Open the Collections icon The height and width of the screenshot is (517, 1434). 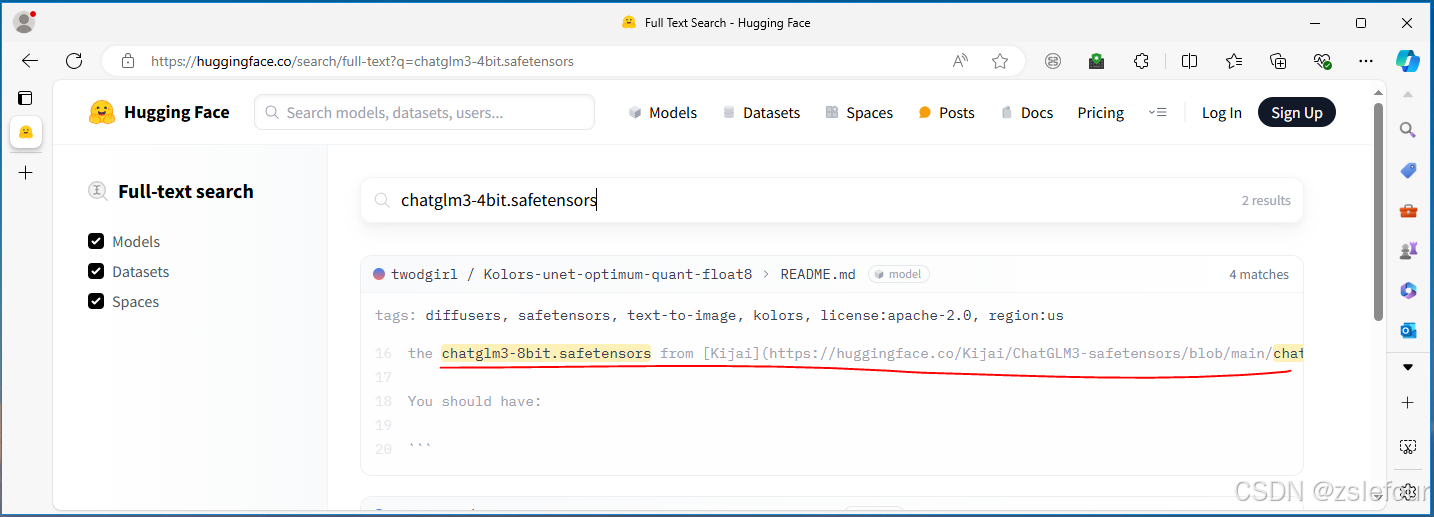(1278, 61)
